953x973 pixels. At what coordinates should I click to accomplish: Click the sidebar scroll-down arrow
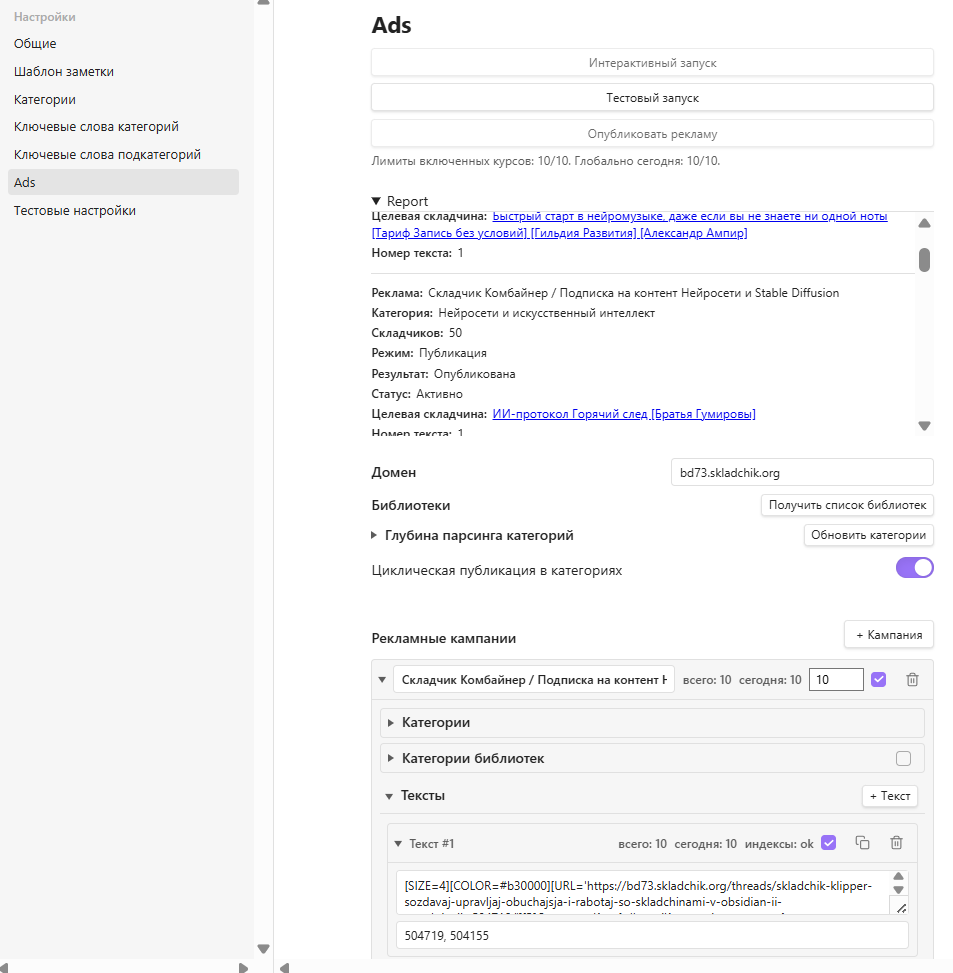click(x=263, y=948)
